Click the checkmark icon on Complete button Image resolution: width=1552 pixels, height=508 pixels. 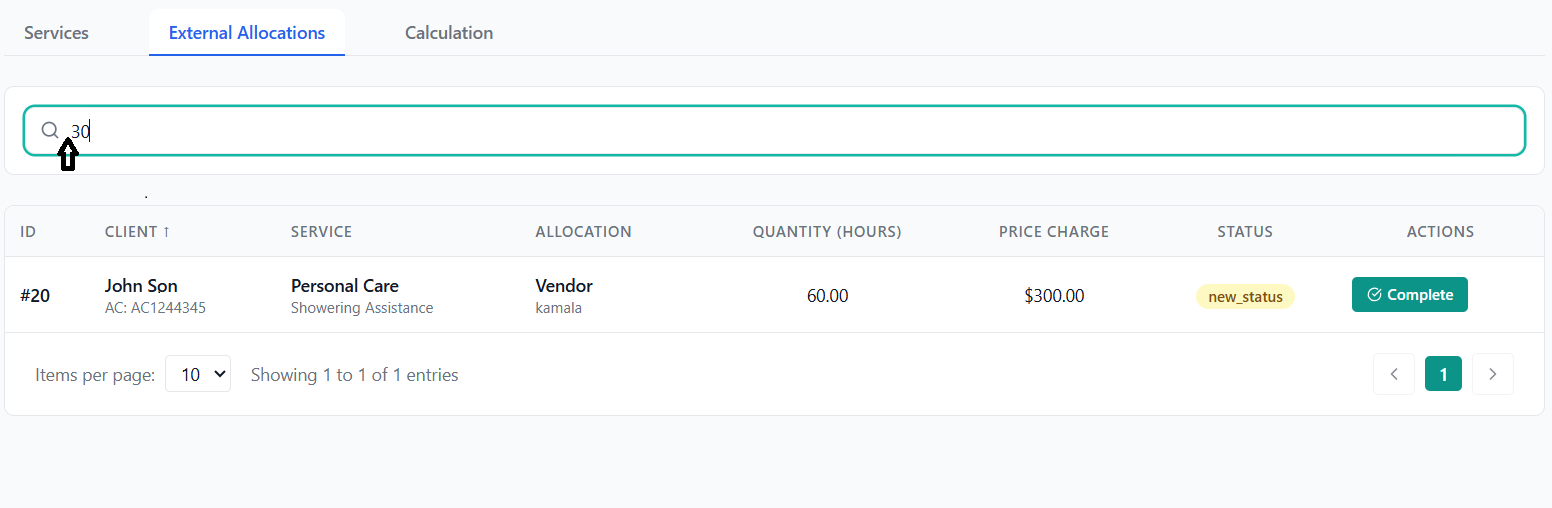(1374, 295)
